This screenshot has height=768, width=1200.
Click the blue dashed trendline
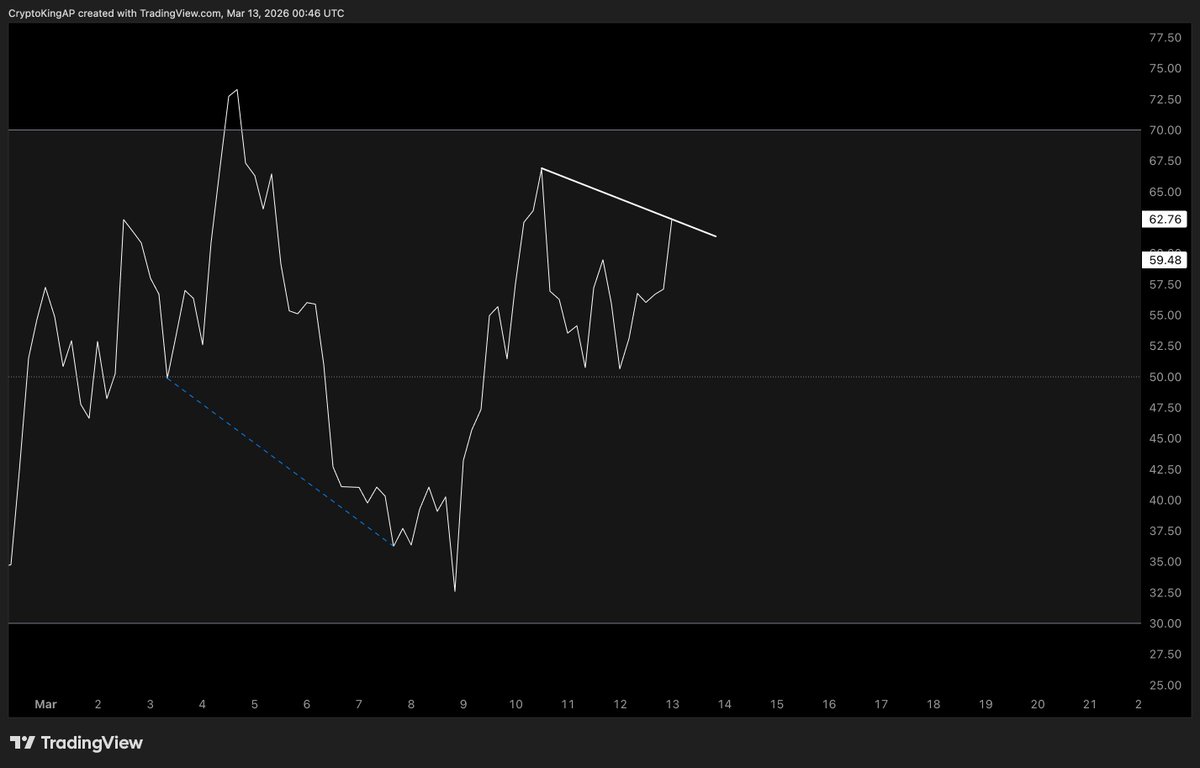[280, 461]
